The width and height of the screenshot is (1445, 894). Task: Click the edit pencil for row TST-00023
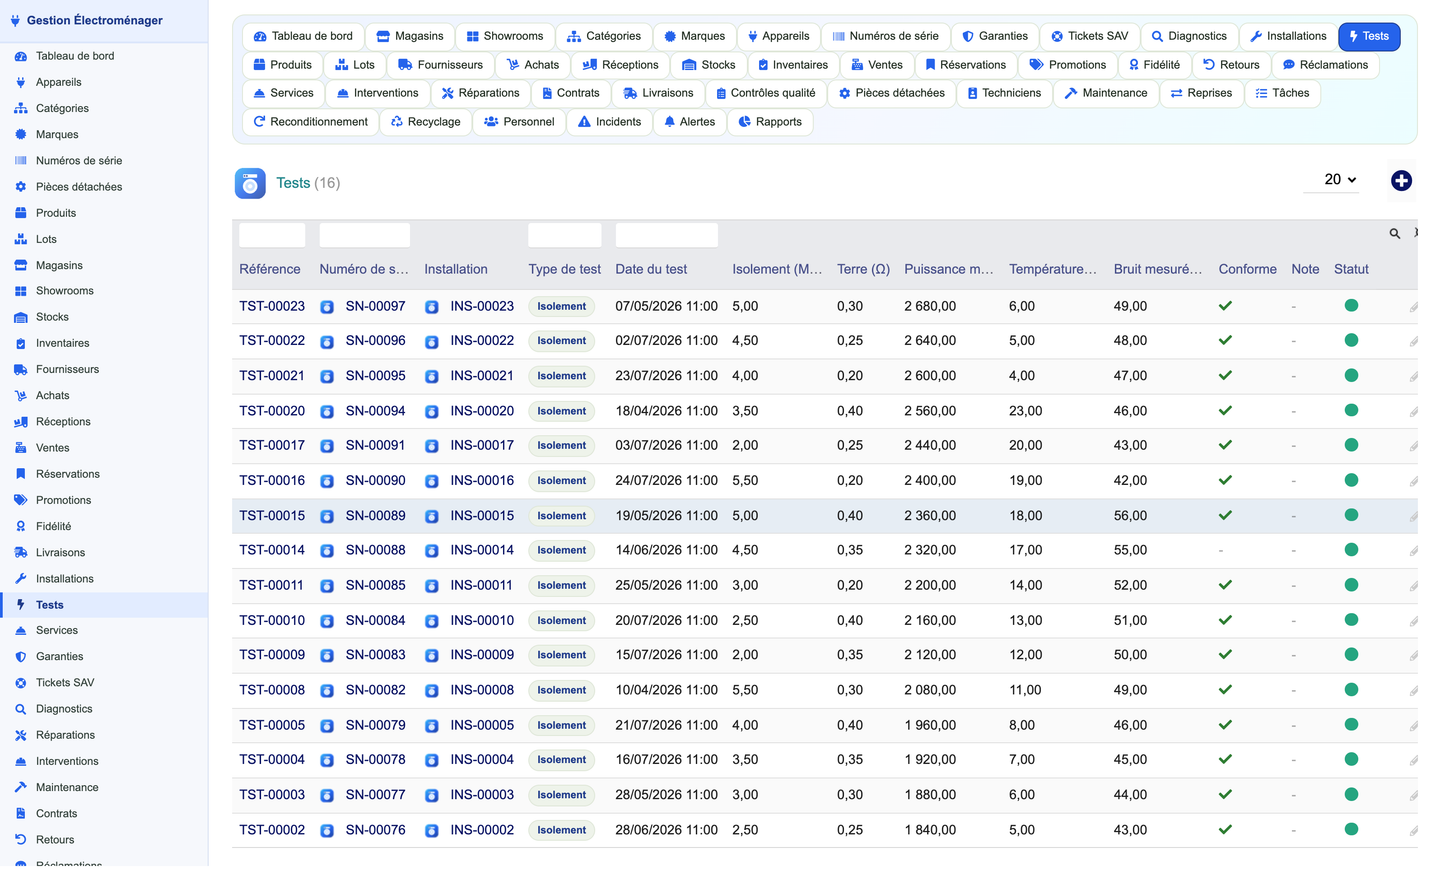point(1413,307)
